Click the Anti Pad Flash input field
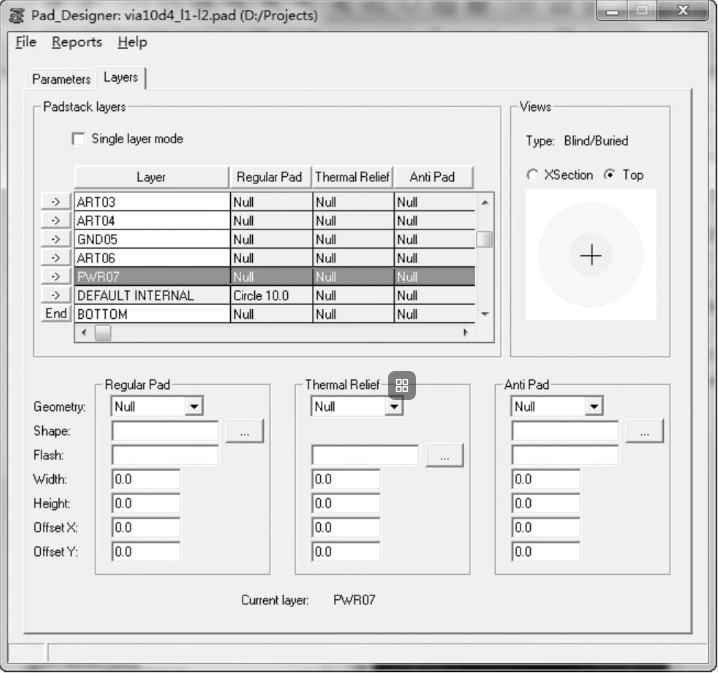The image size is (718, 673). 565,456
